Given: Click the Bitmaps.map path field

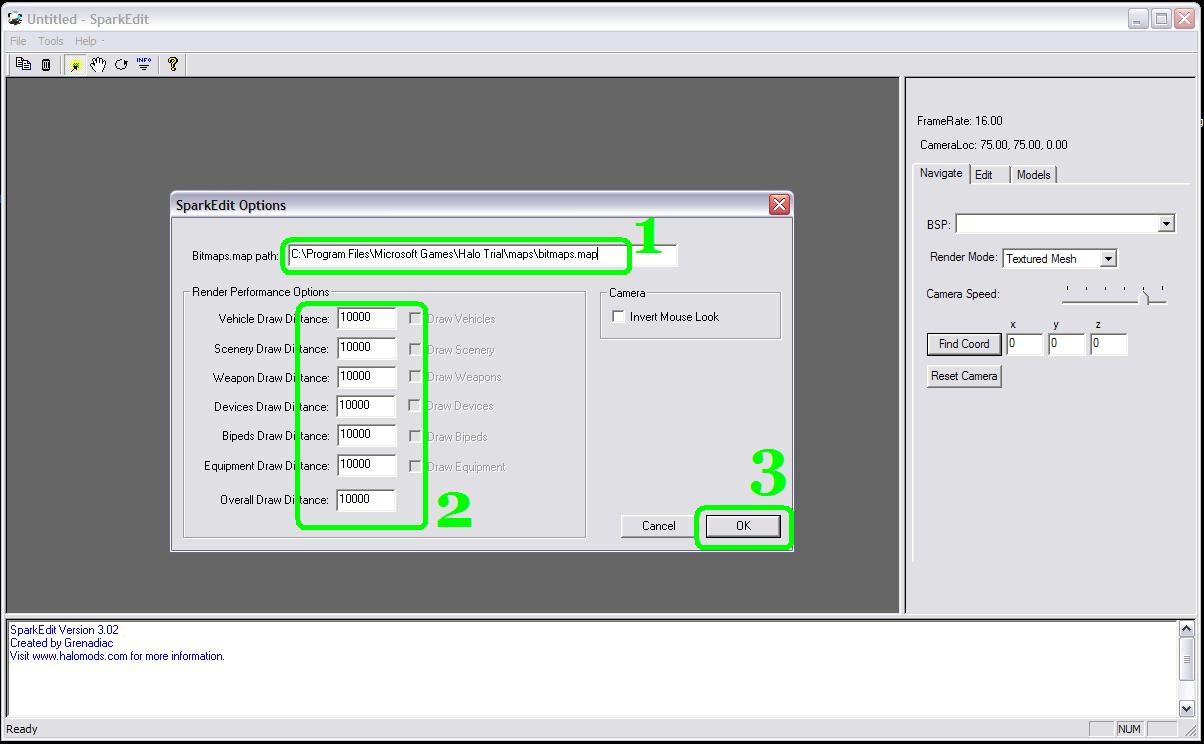Looking at the screenshot, I should (x=482, y=255).
